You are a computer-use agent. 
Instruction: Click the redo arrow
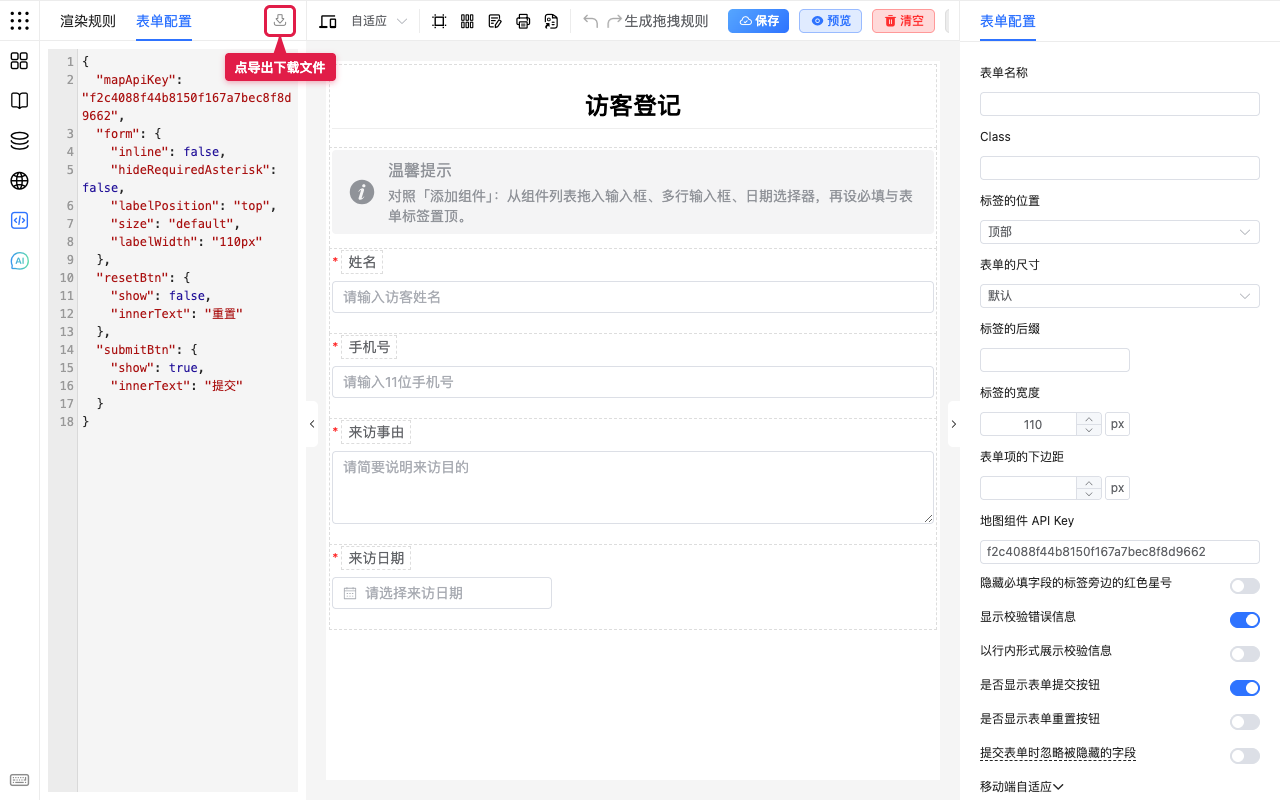click(615, 21)
